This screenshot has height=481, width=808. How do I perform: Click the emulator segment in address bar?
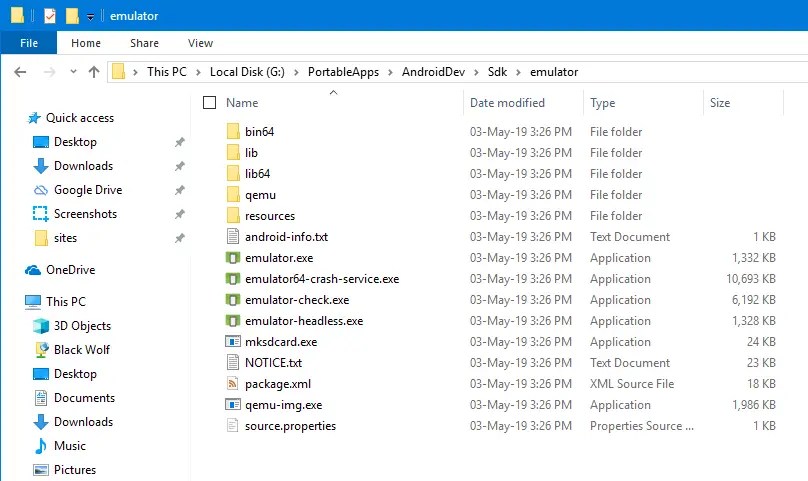pyautogui.click(x=554, y=72)
